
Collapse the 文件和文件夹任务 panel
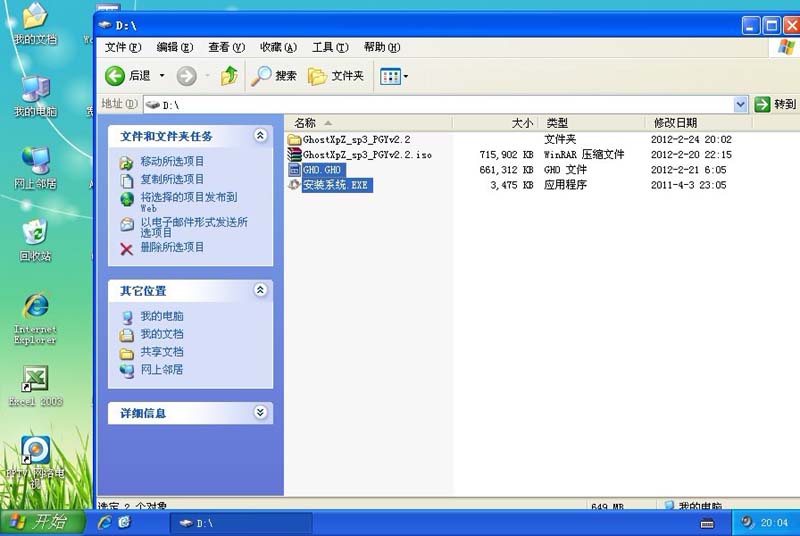pos(260,136)
